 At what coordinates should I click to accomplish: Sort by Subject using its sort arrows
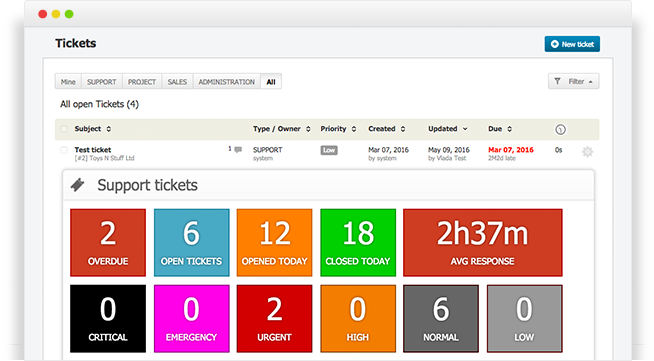pos(108,129)
